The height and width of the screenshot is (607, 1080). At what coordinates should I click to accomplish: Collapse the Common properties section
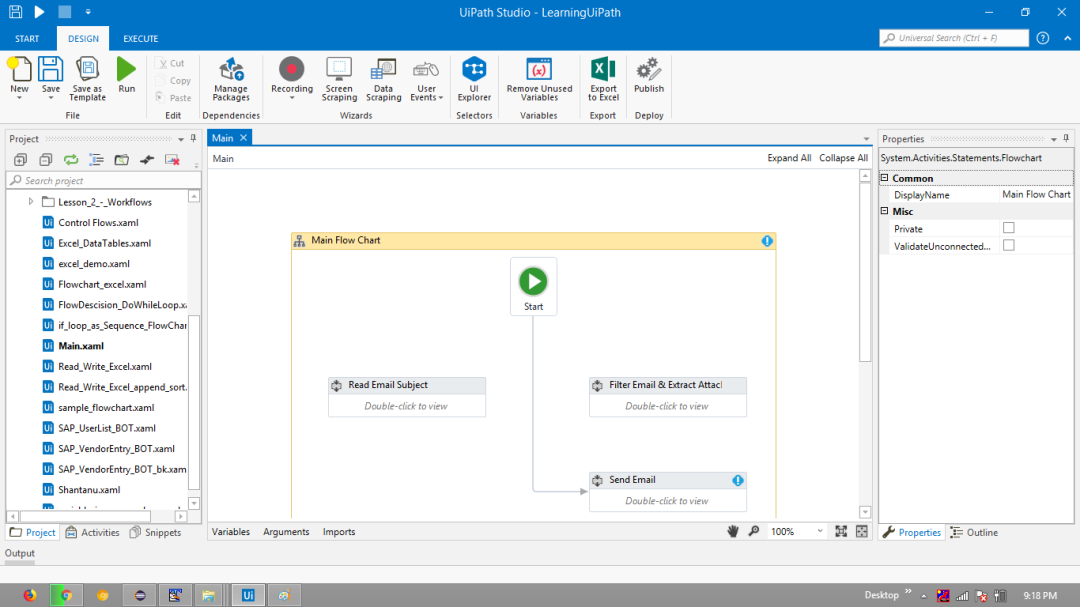click(885, 178)
